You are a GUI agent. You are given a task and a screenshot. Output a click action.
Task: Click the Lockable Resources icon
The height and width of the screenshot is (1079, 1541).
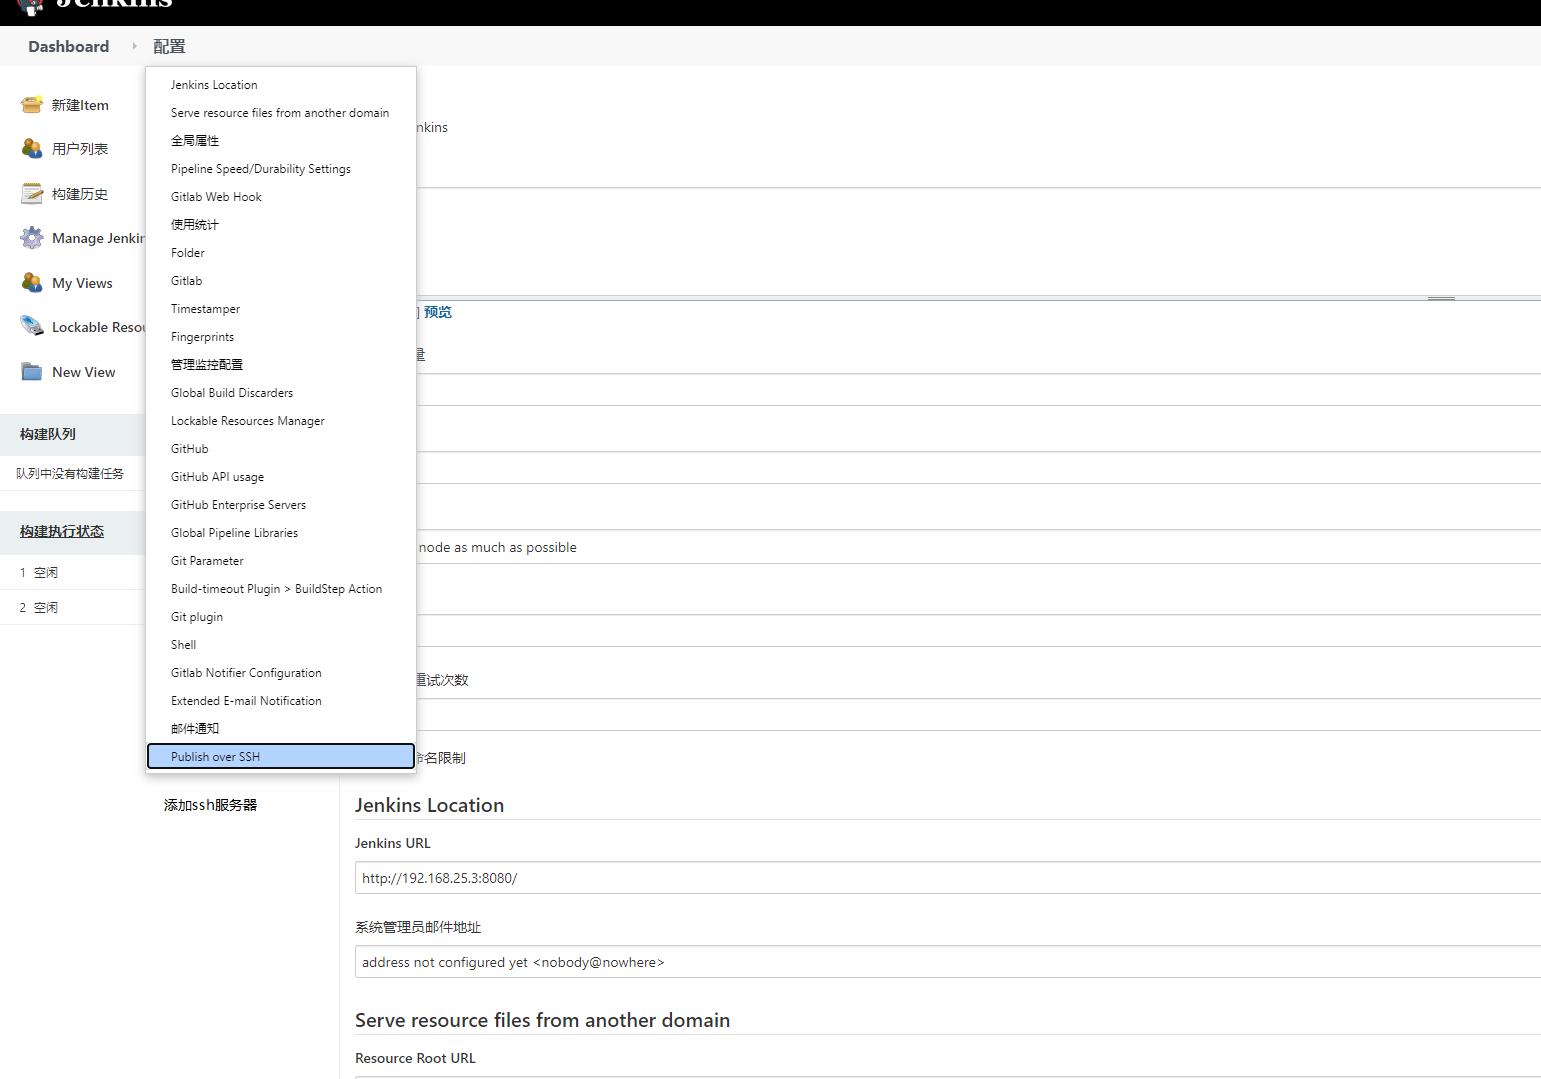pos(32,327)
